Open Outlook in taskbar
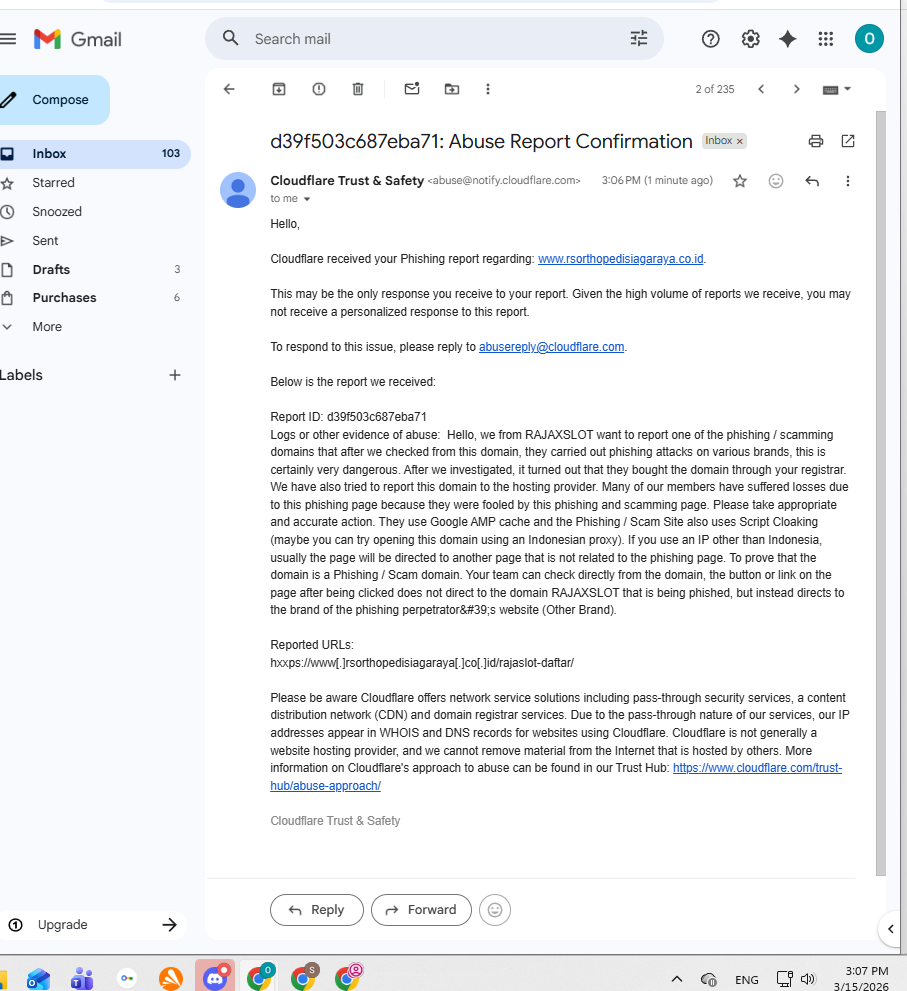Viewport: 907px width, 991px height. pyautogui.click(x=38, y=979)
